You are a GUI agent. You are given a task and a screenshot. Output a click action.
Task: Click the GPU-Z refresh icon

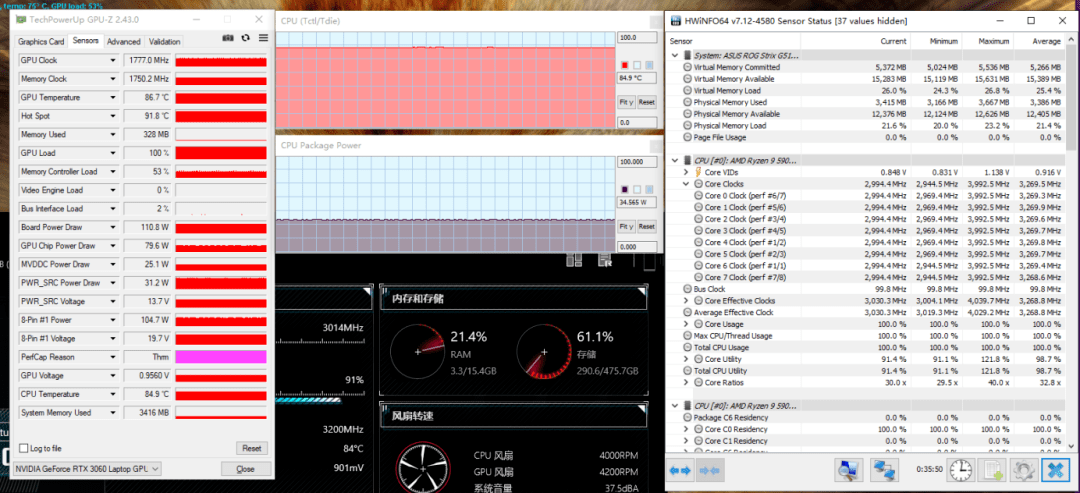pos(245,38)
